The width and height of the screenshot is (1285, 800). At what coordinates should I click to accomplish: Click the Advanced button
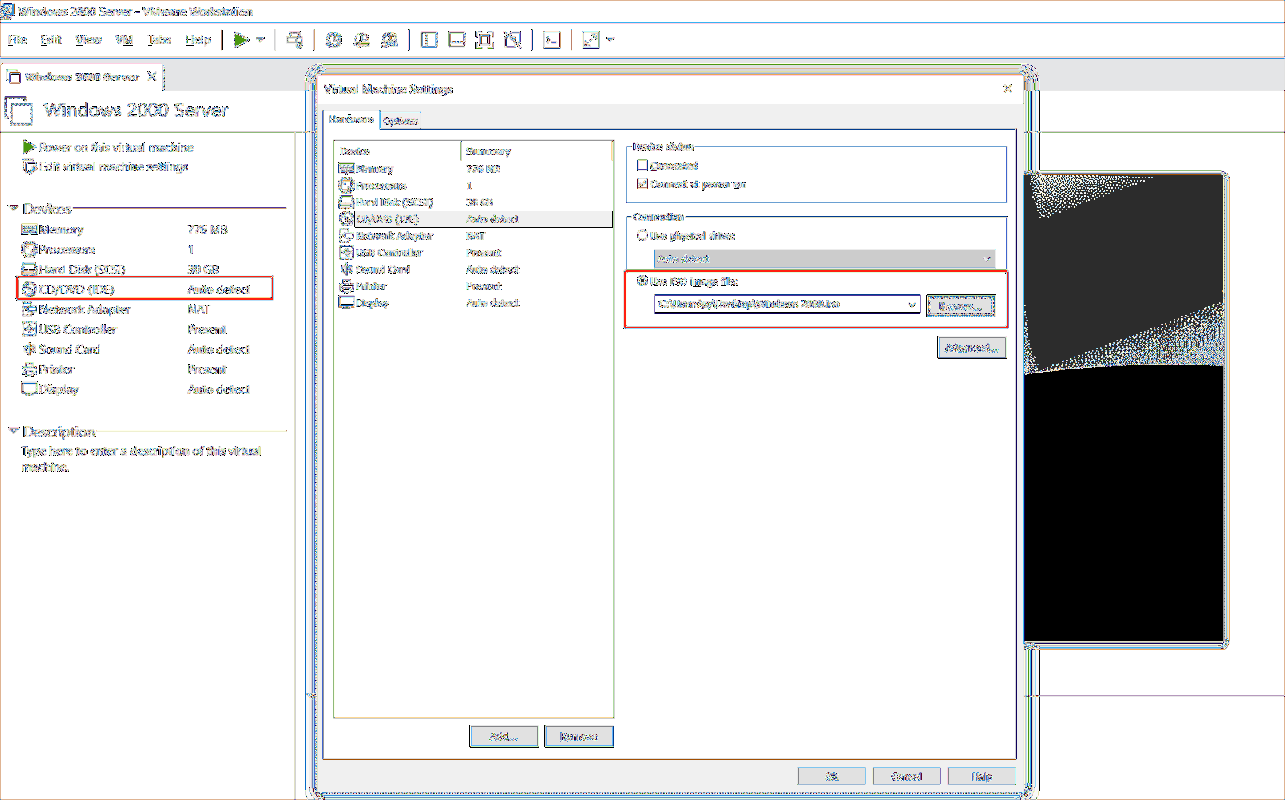click(x=971, y=348)
